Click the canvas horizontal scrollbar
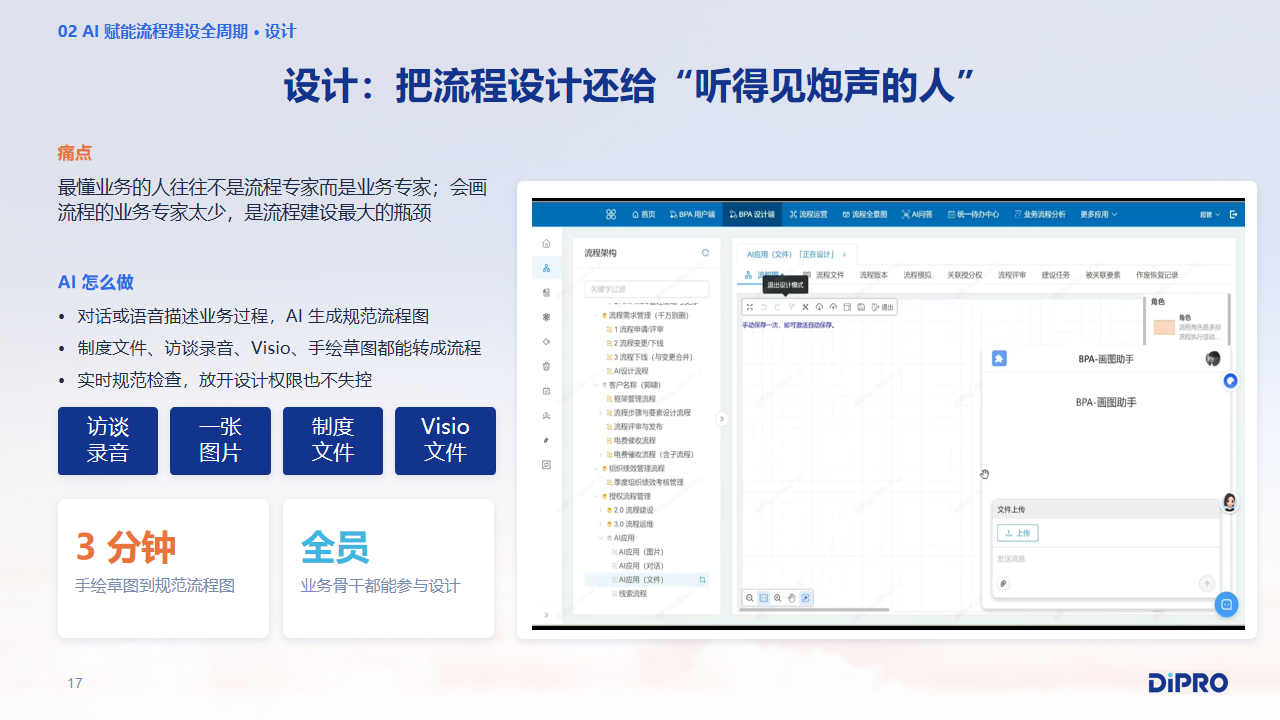This screenshot has width=1280, height=720. click(816, 609)
